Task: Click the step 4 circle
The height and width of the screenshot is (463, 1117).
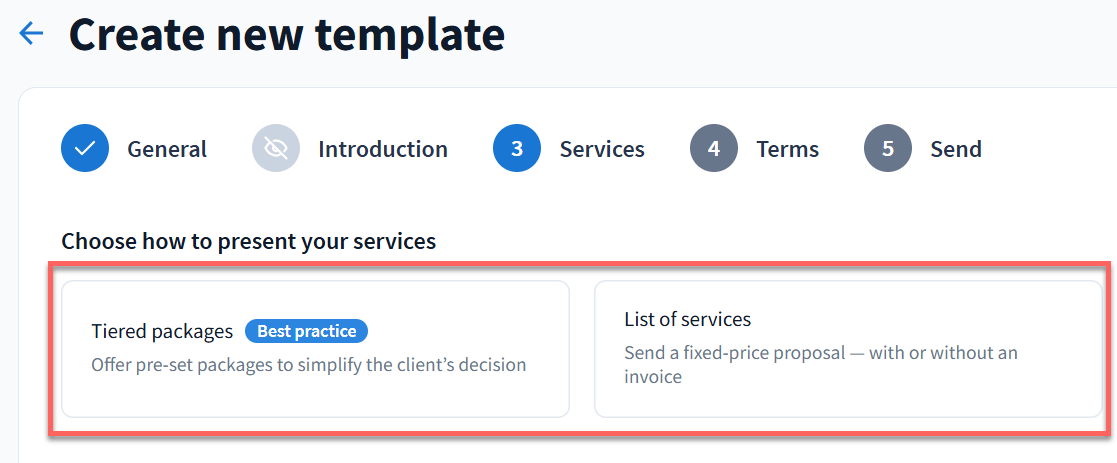Action: [x=714, y=149]
